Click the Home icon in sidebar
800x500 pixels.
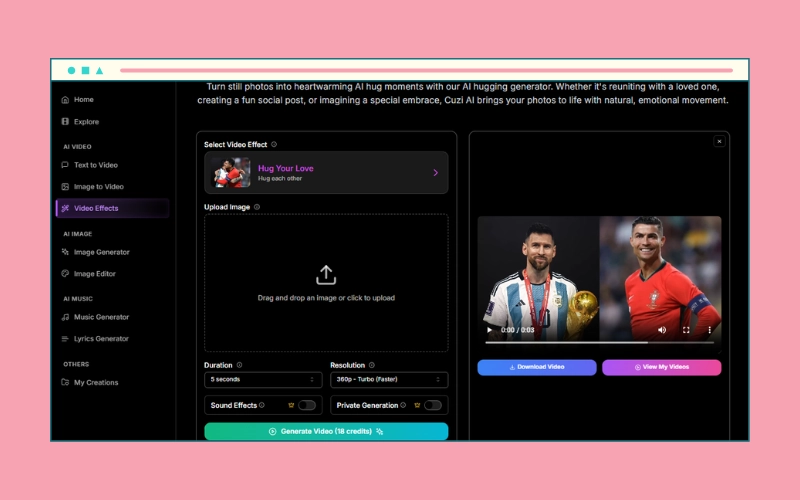(65, 100)
